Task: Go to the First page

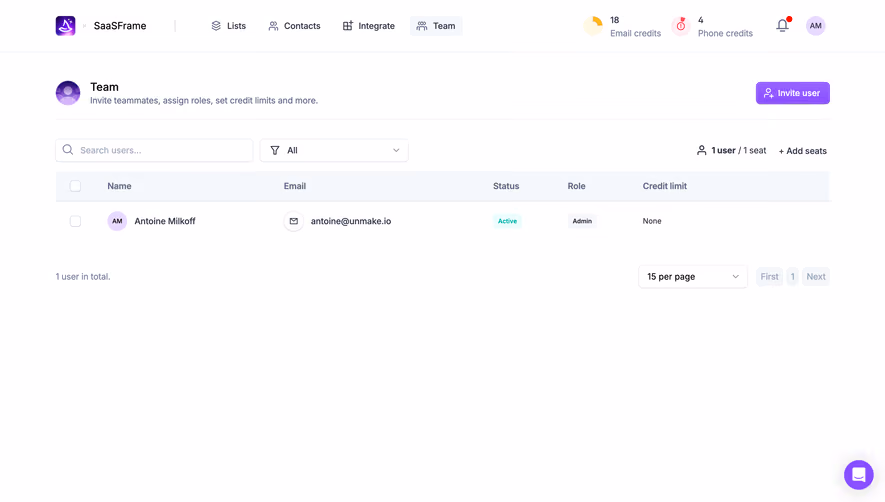Action: (769, 277)
